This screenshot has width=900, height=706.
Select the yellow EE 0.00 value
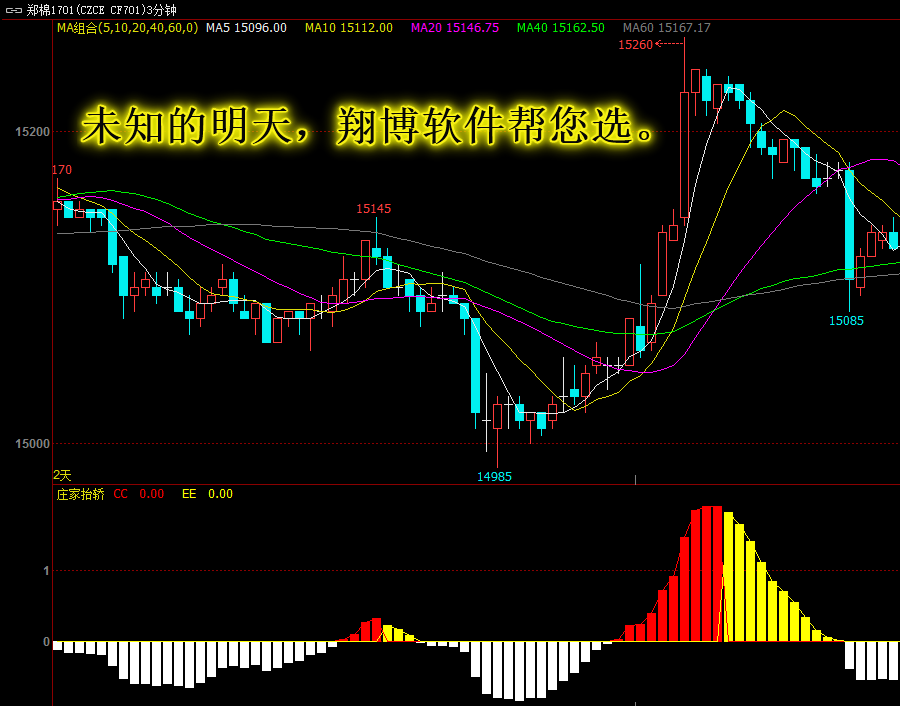[x=207, y=494]
